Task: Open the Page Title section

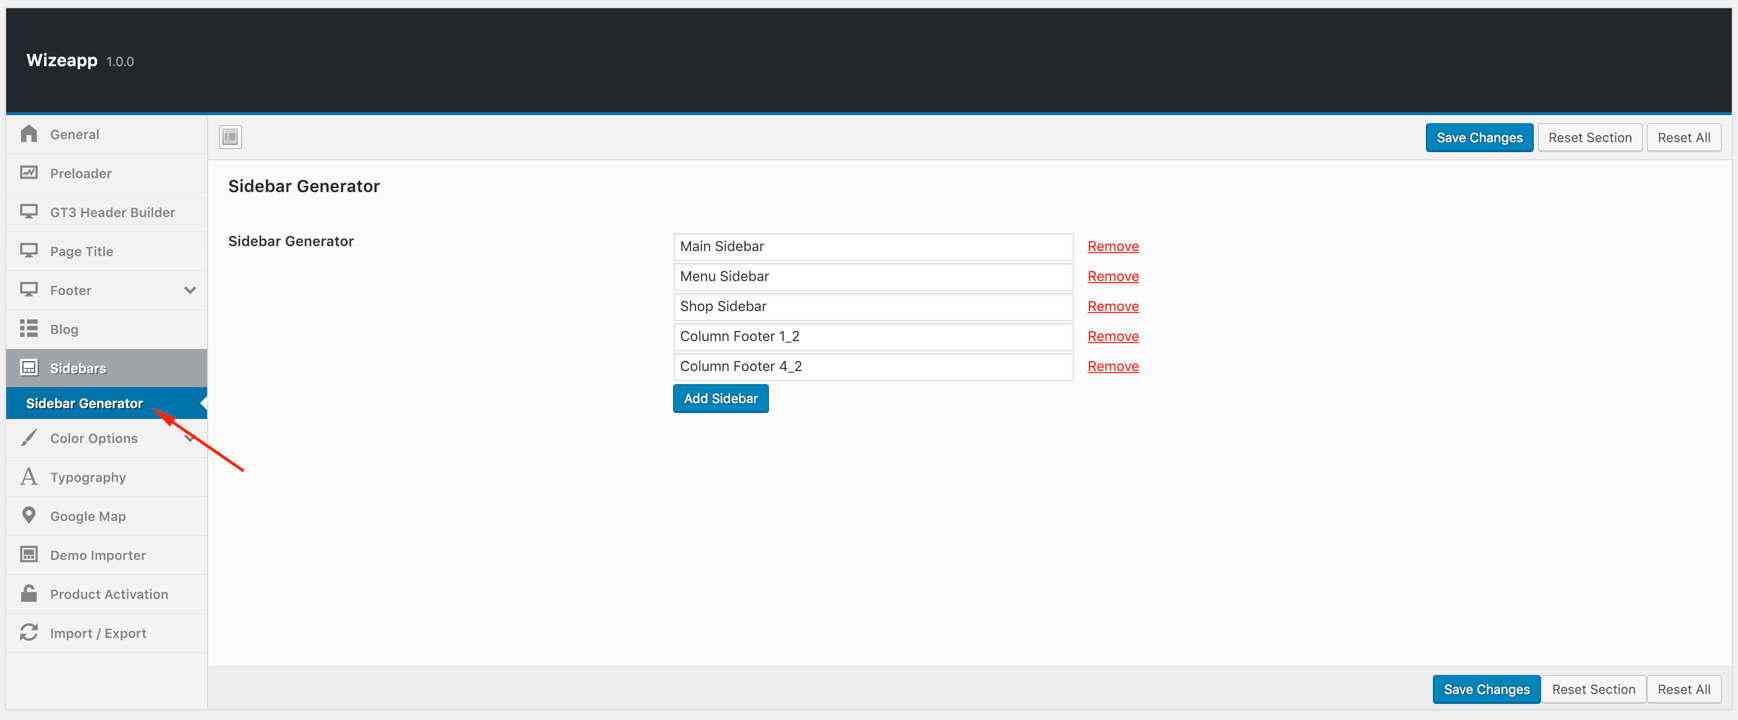Action: click(106, 251)
